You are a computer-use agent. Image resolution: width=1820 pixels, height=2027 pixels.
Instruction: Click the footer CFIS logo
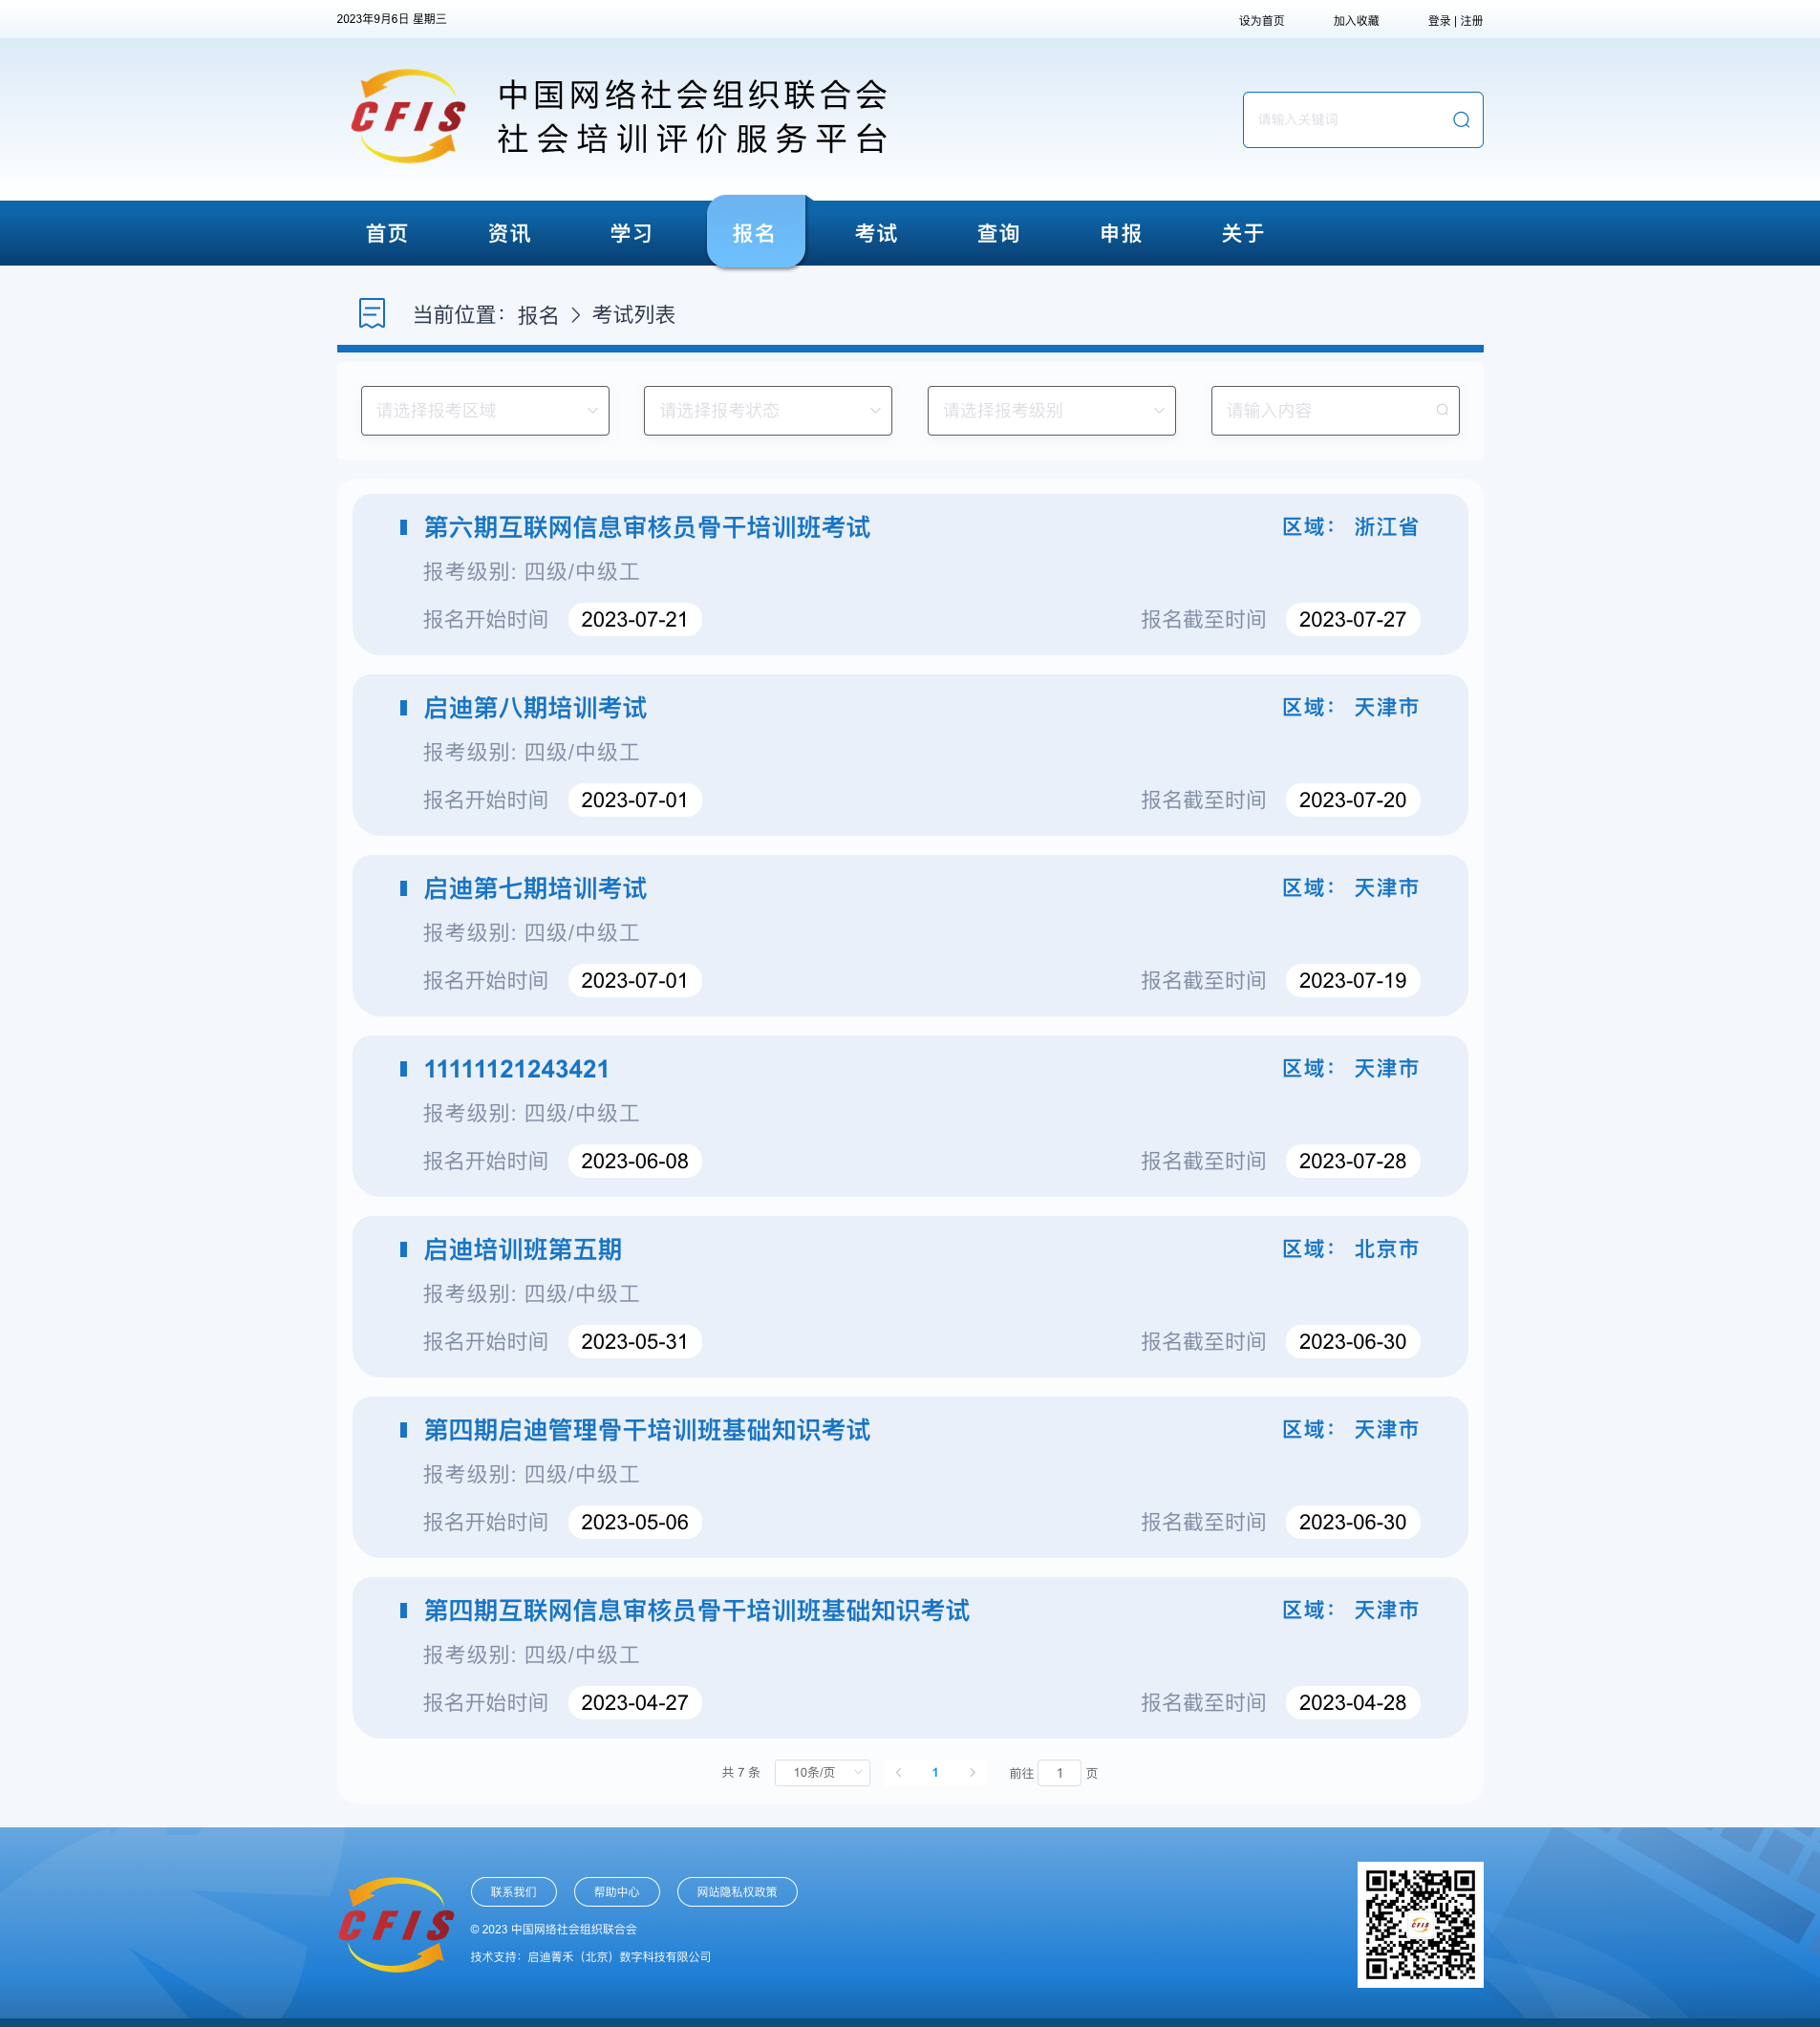pyautogui.click(x=396, y=1924)
